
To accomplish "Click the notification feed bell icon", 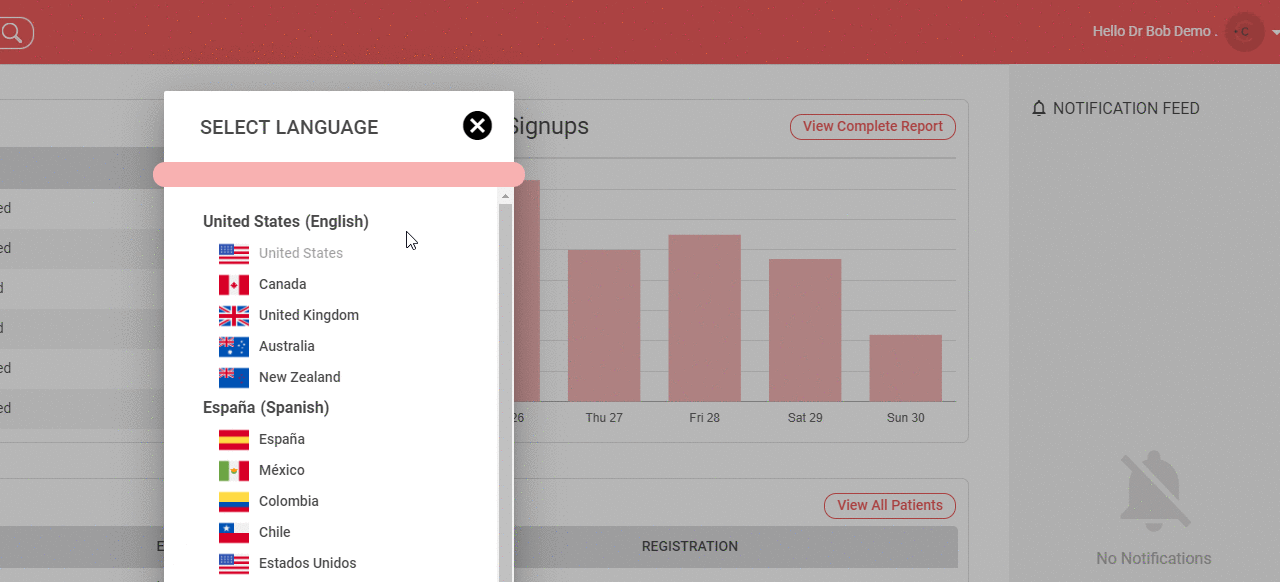I will (x=1038, y=109).
